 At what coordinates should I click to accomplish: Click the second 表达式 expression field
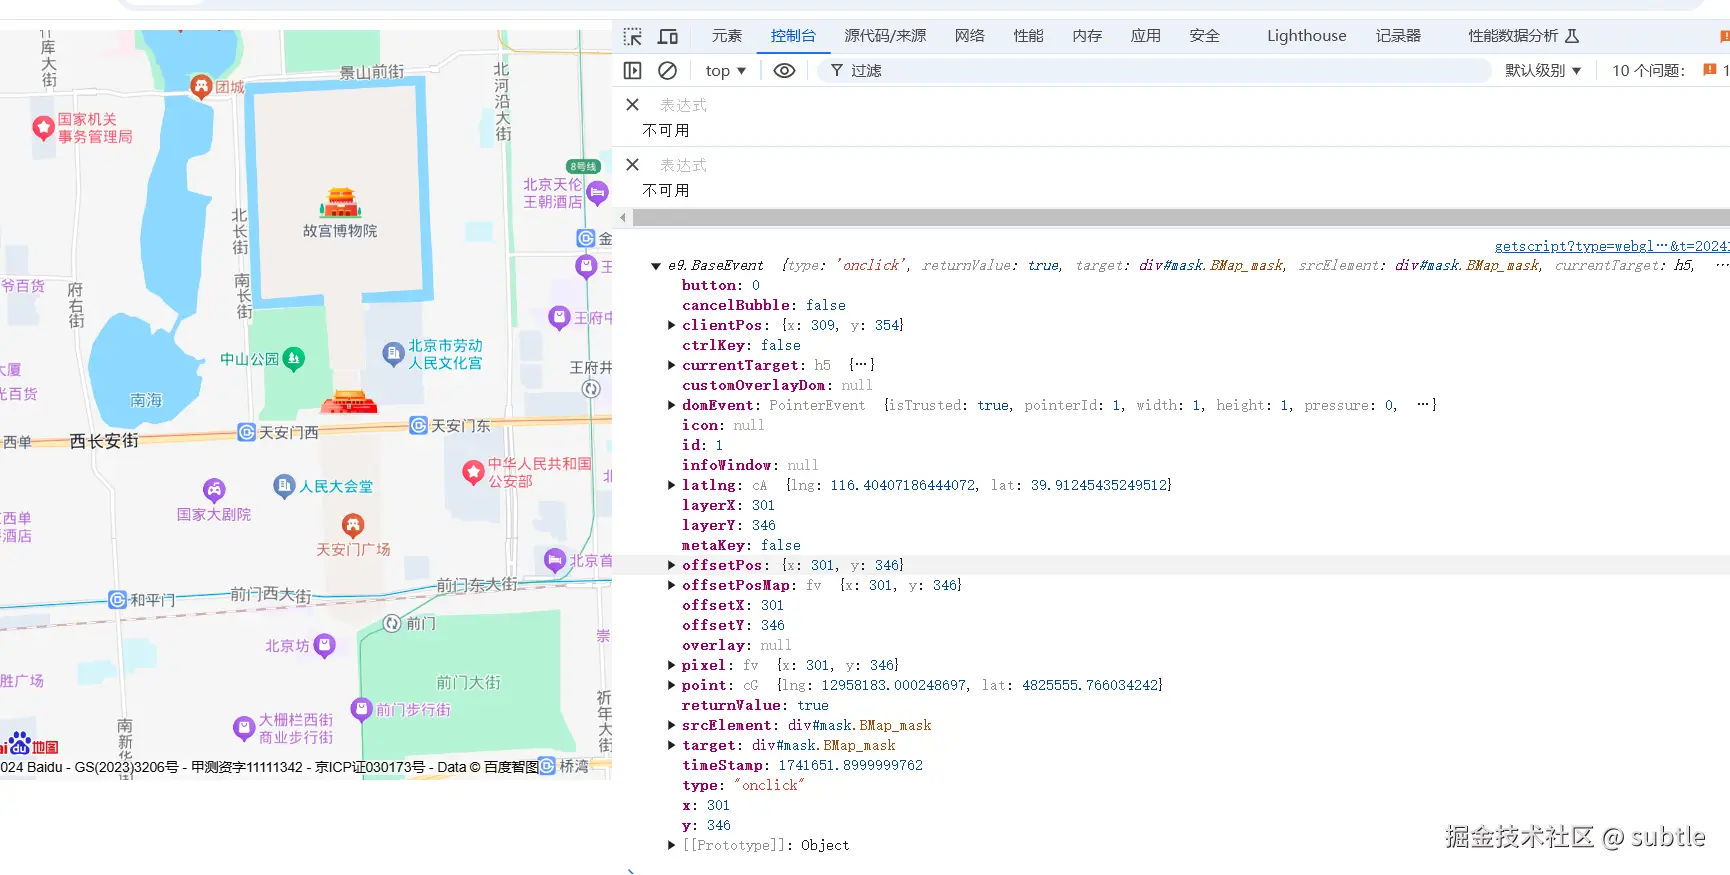tap(684, 165)
